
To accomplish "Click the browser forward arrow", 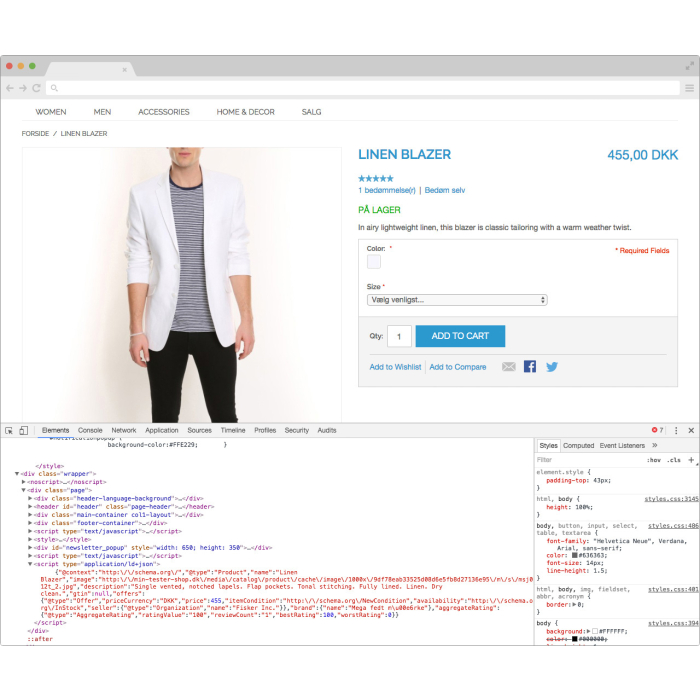I will (x=23, y=88).
